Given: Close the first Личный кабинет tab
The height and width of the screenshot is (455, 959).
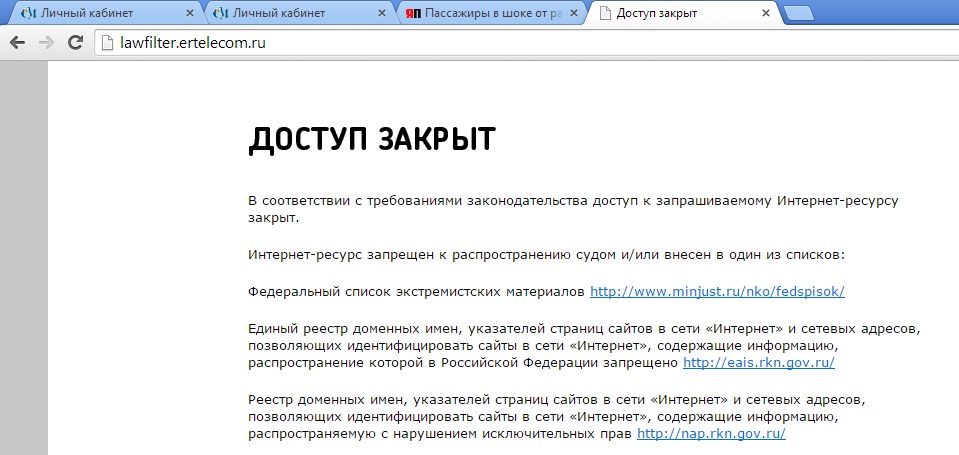Looking at the screenshot, I should pos(190,13).
